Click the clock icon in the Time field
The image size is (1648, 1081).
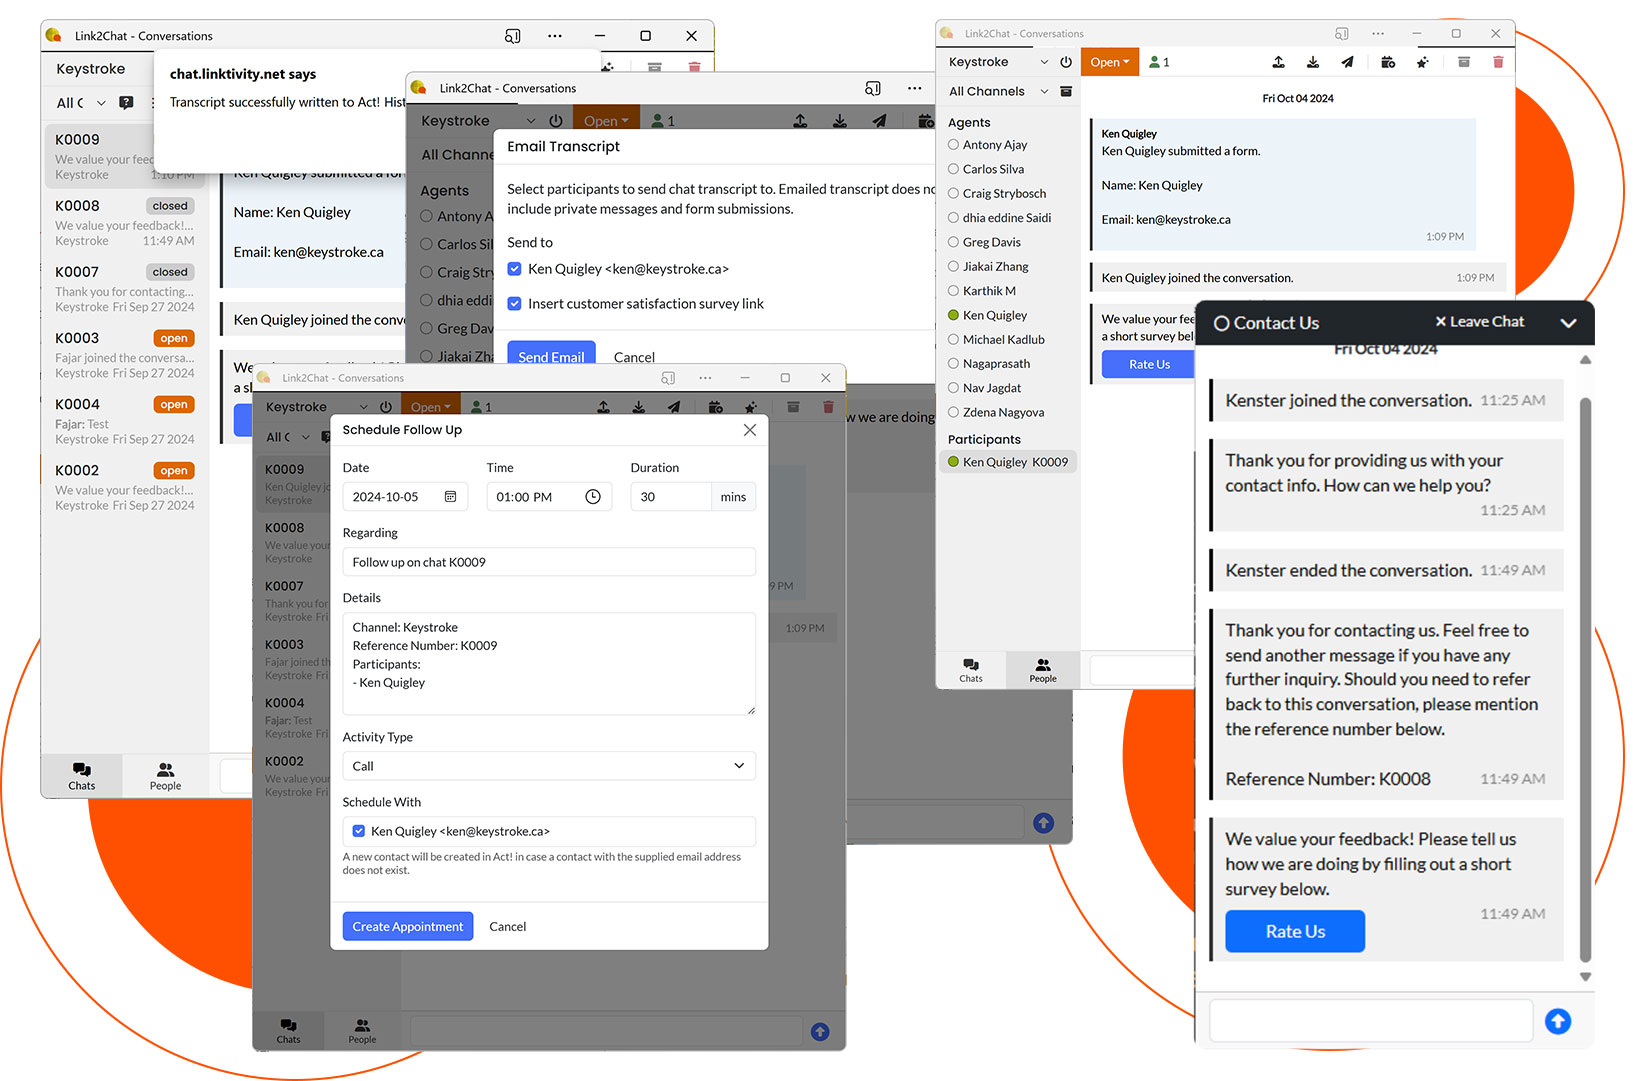tap(593, 497)
